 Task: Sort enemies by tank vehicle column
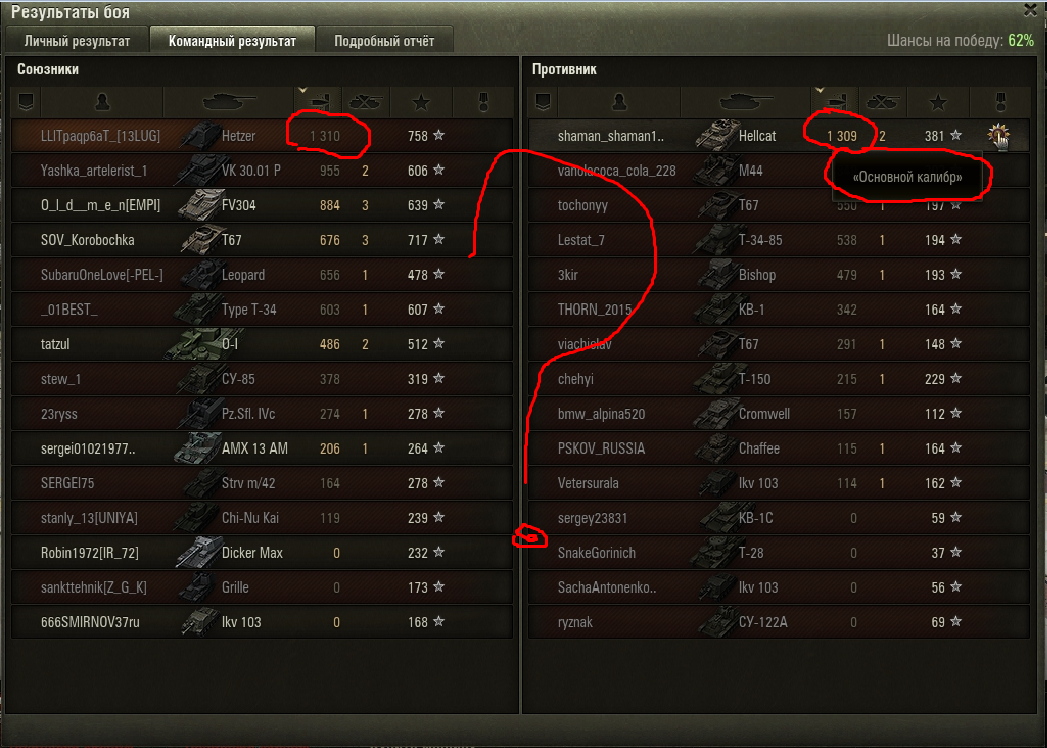click(746, 102)
